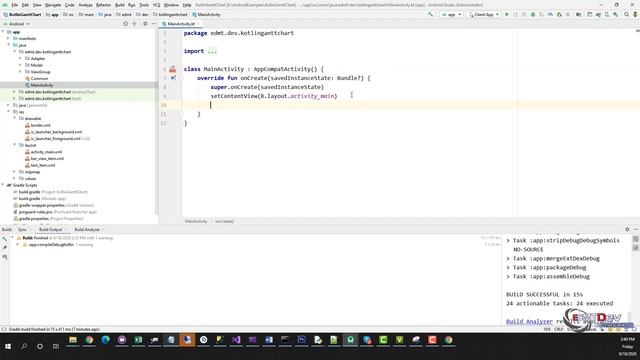The width and height of the screenshot is (640, 360).
Task: Run the app with the green play button
Action: [x=507, y=14]
